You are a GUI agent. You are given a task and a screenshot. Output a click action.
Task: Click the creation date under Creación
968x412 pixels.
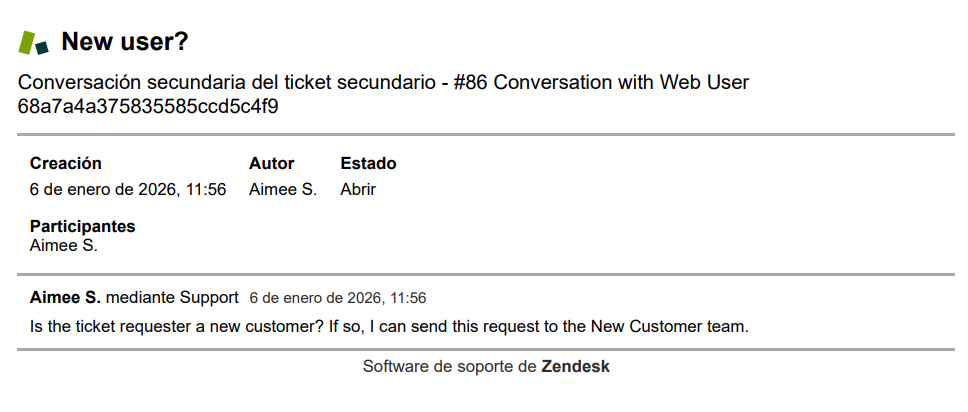pos(128,189)
